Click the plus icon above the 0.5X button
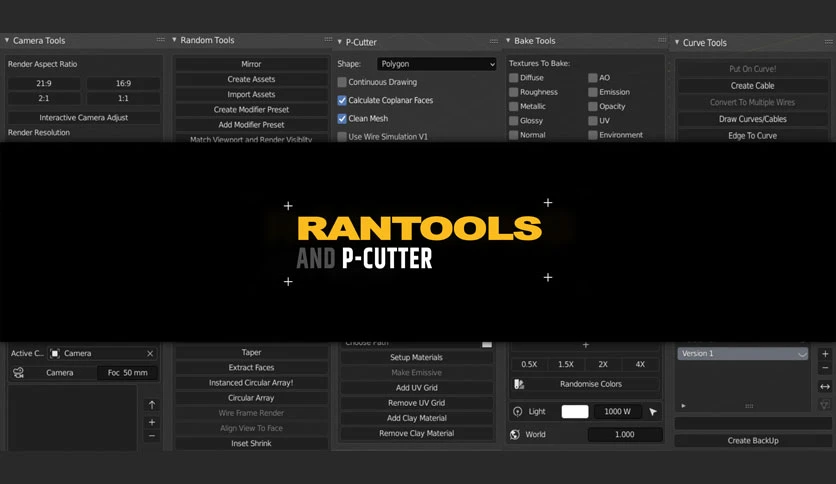Viewport: 836px width, 484px height. 585,345
